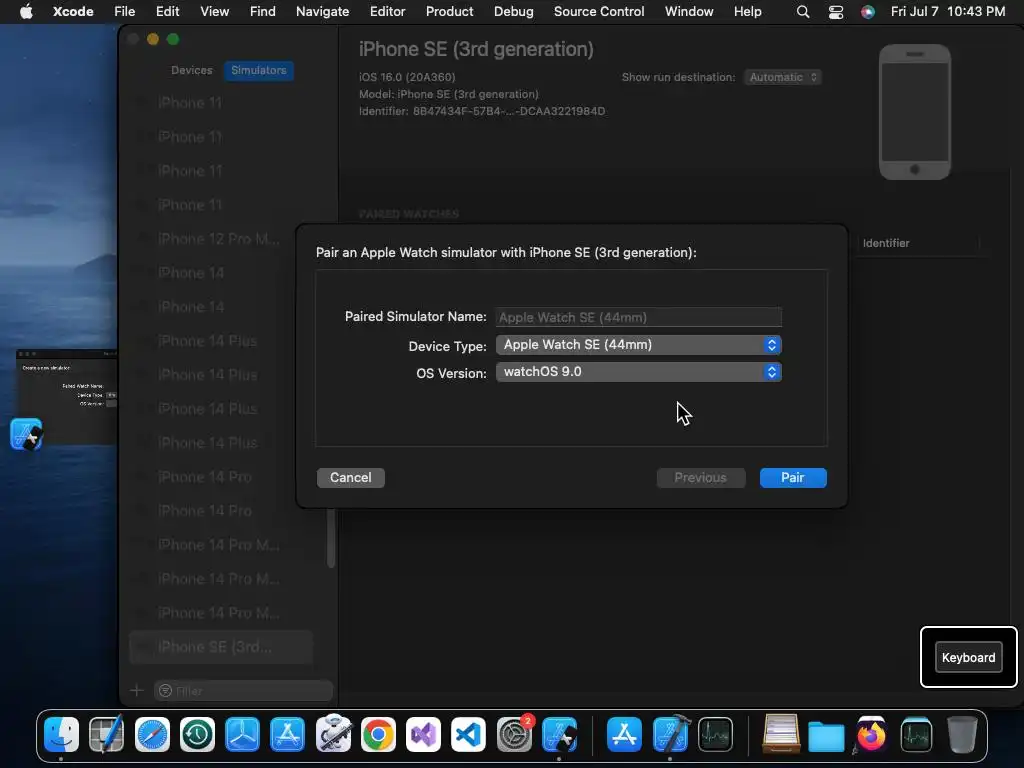Click Model: iPhone SE (3rd generation) text
The width and height of the screenshot is (1024, 768).
[x=449, y=94]
